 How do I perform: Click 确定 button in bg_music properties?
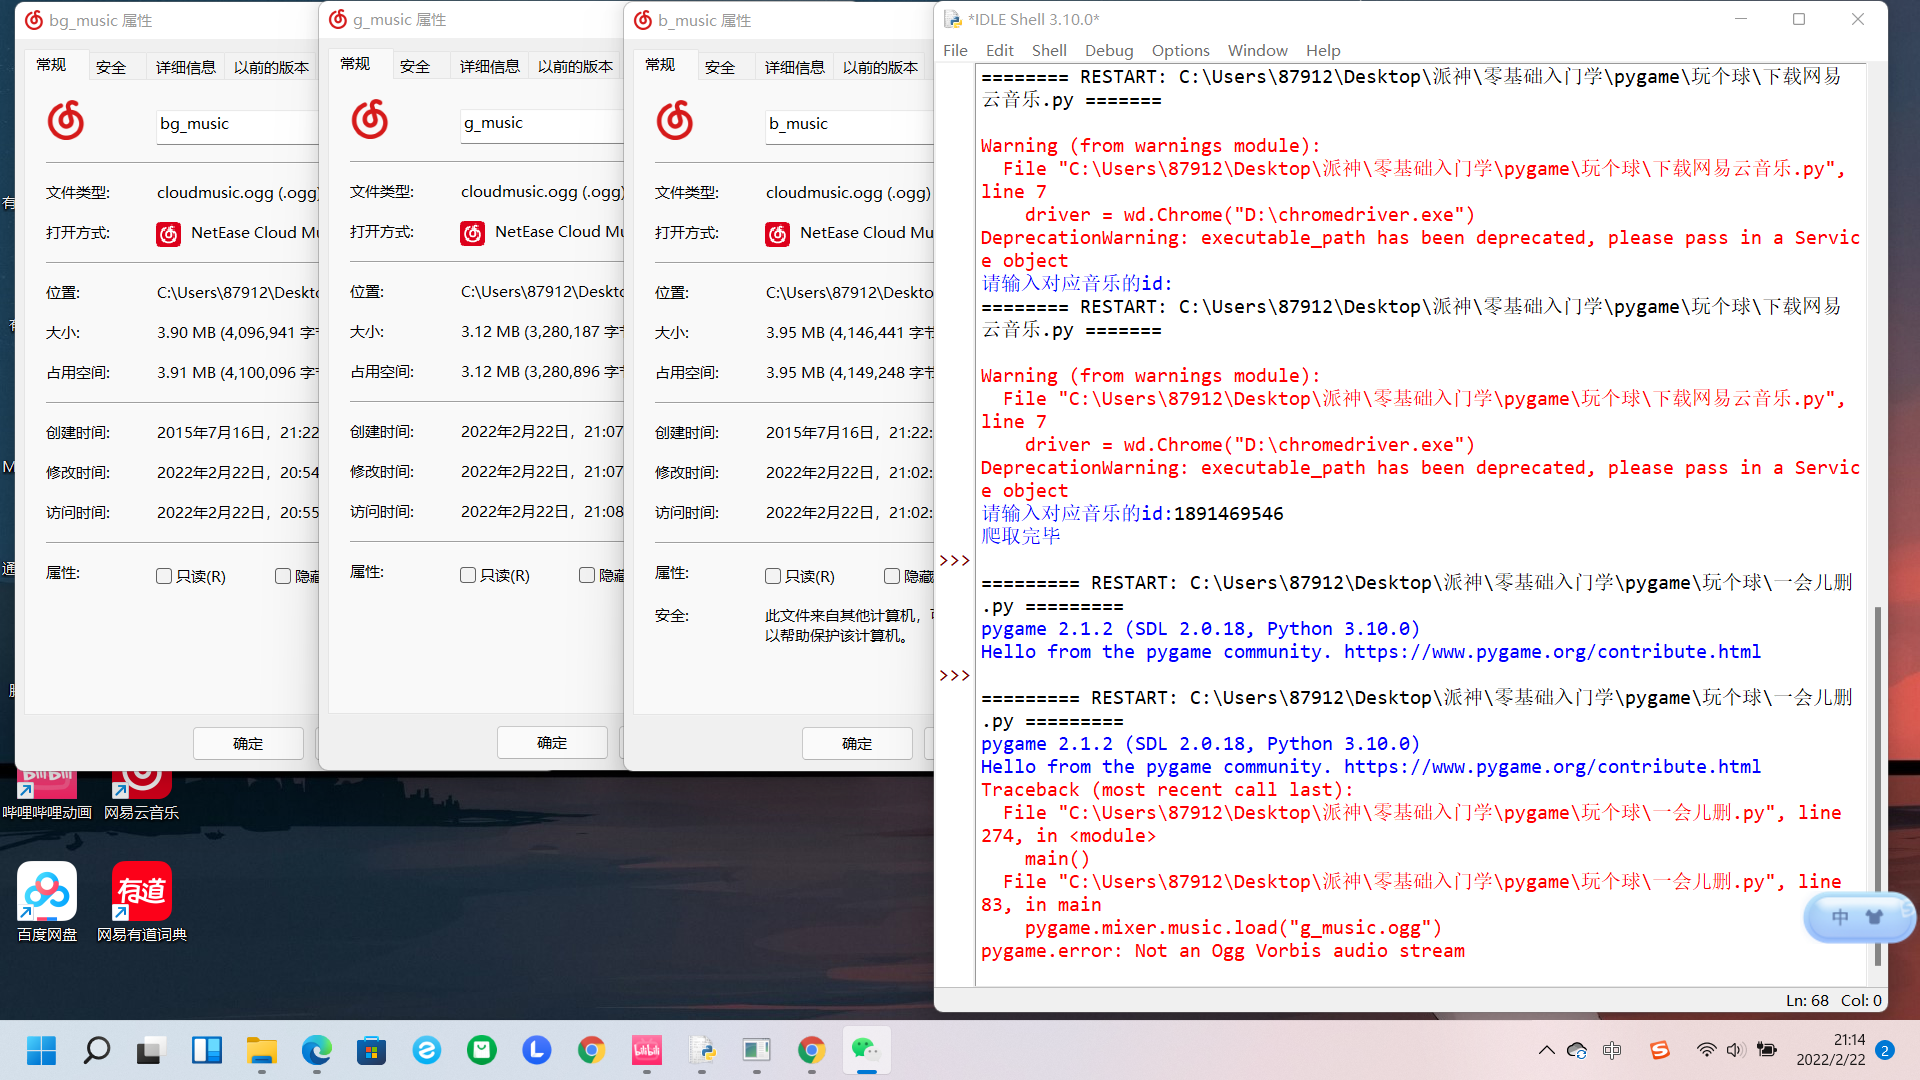[x=248, y=743]
